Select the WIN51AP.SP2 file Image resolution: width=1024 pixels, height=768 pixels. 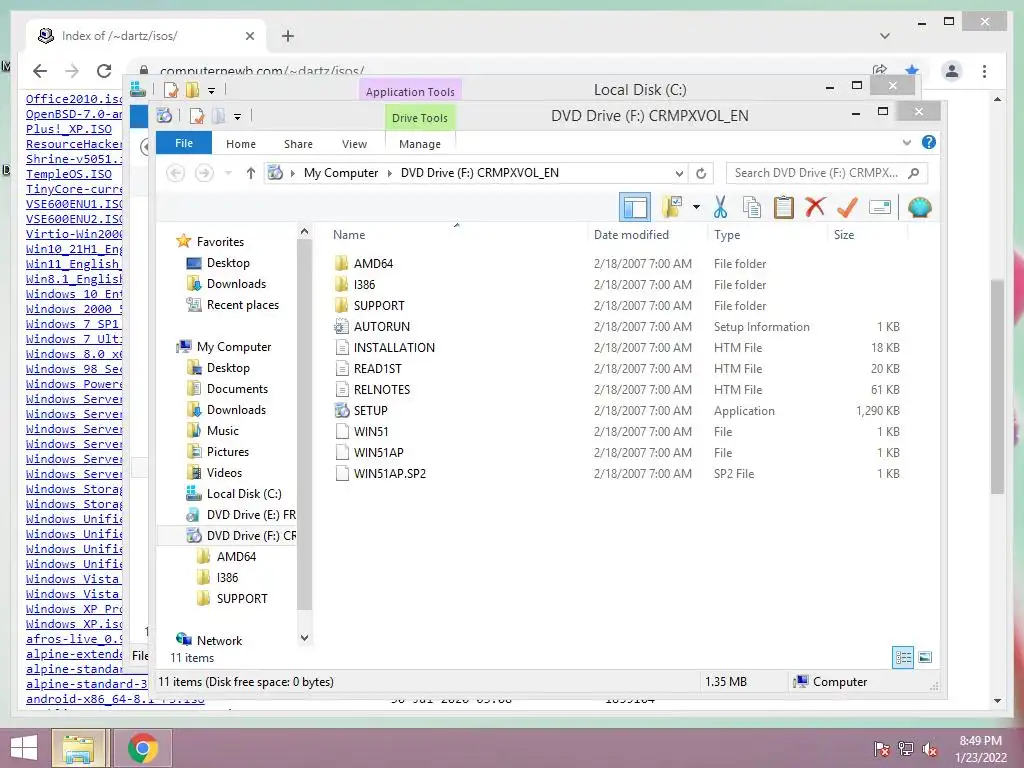coord(389,473)
